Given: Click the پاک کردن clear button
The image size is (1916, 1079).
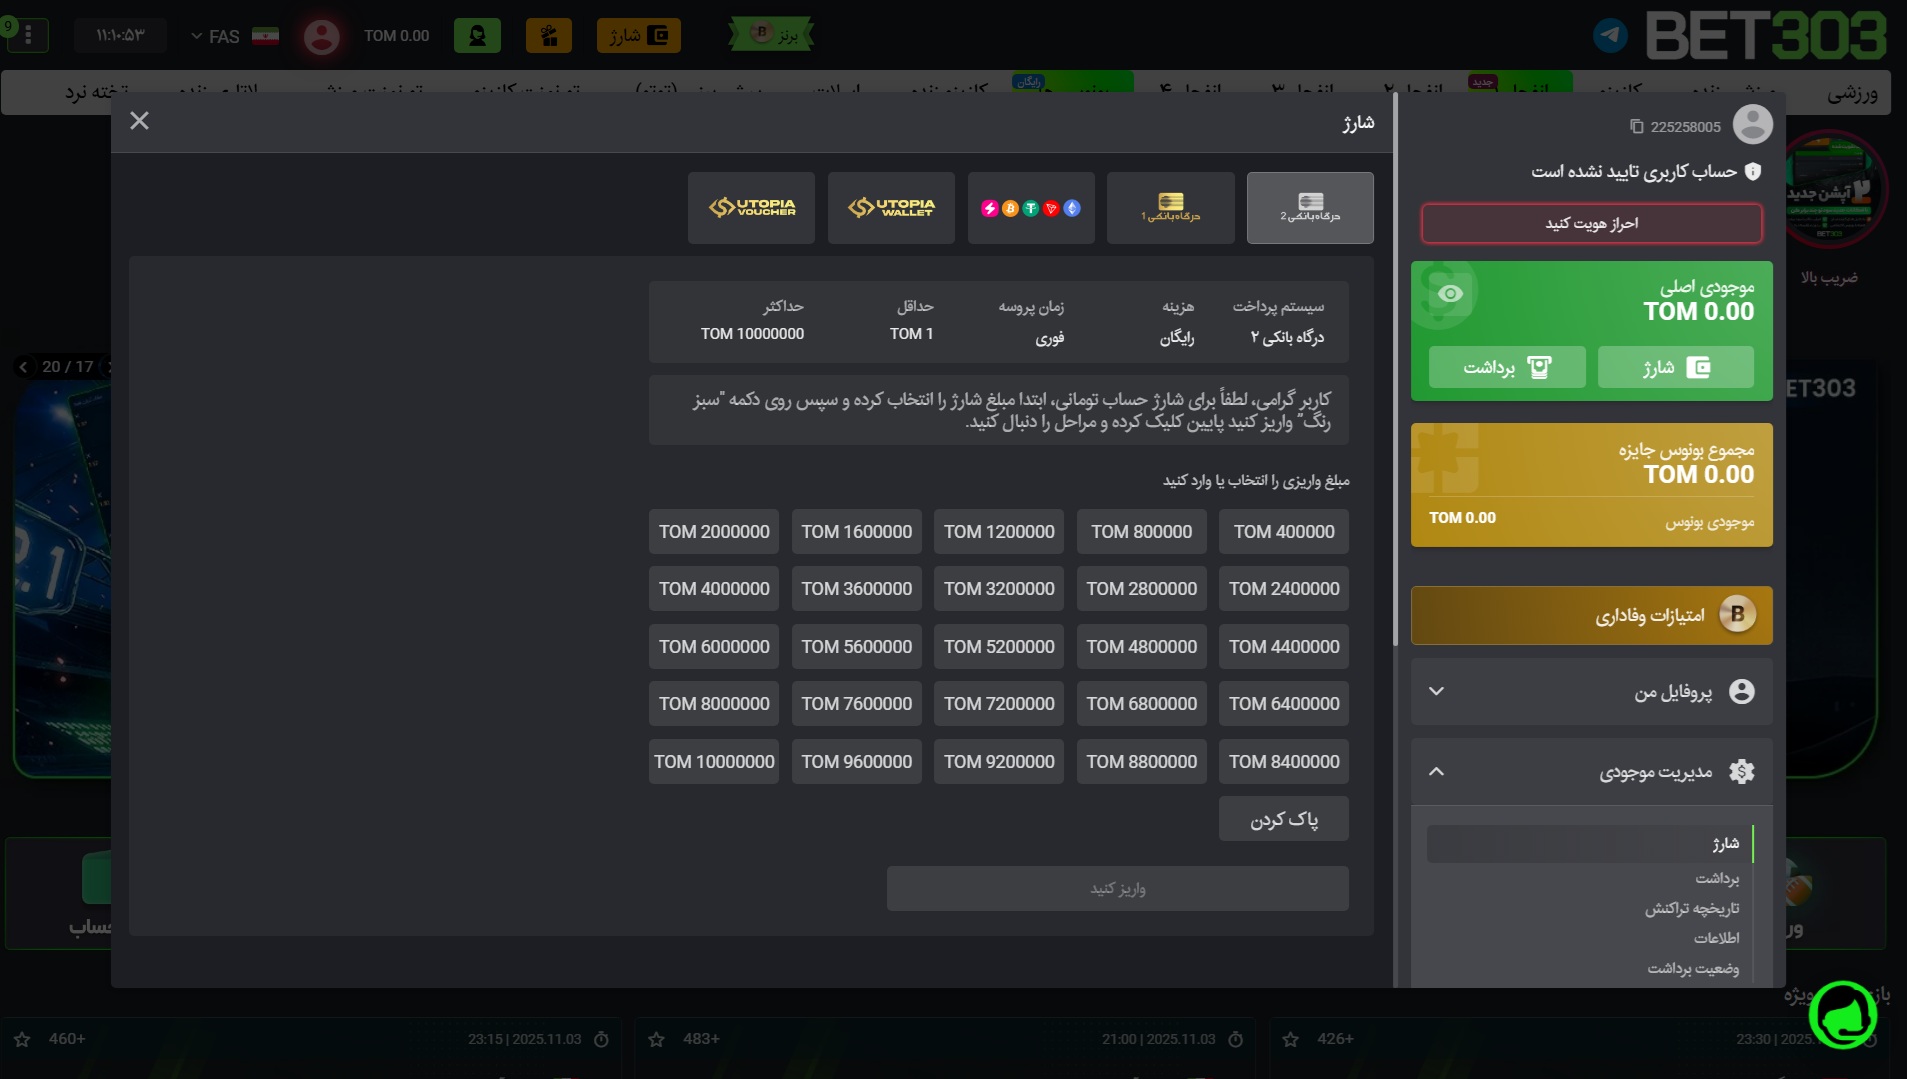Looking at the screenshot, I should [x=1283, y=818].
